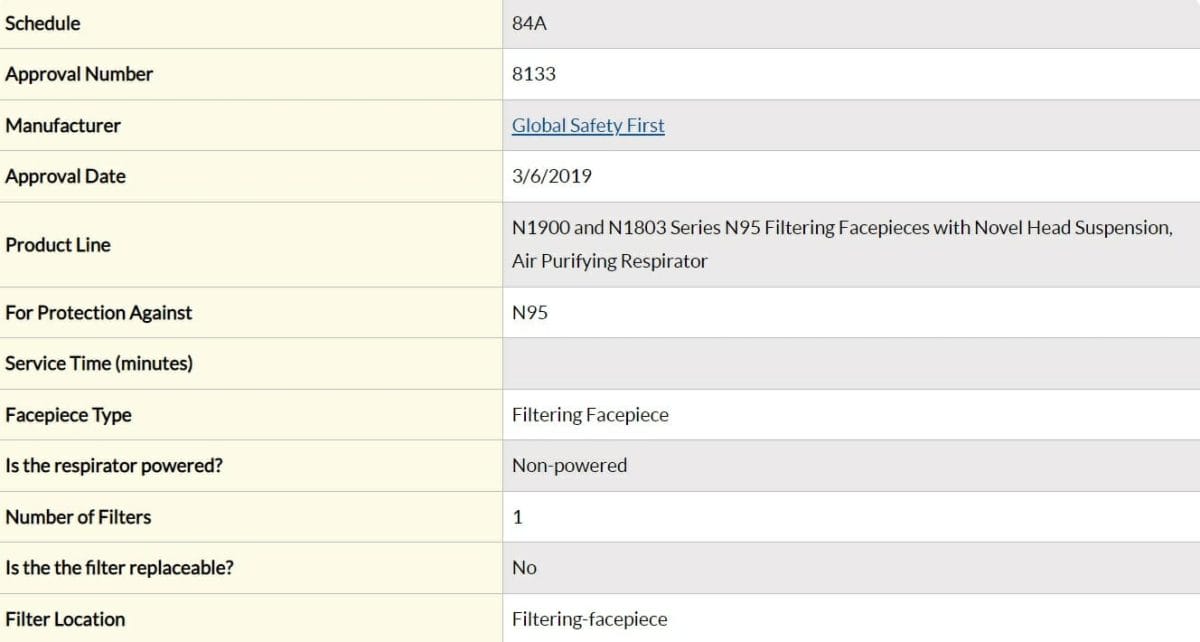The image size is (1200, 642).
Task: Select the N95 protection value
Action: click(530, 313)
